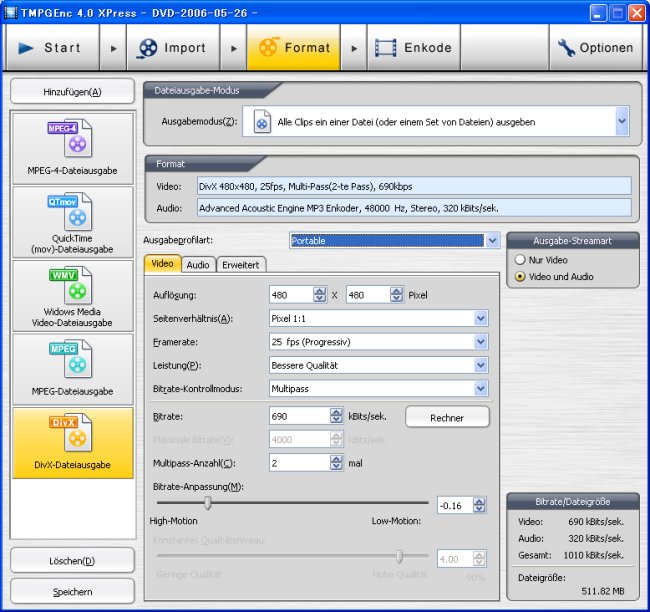Switch to the Format stage
Viewport: 650px width, 612px height.
click(x=293, y=48)
